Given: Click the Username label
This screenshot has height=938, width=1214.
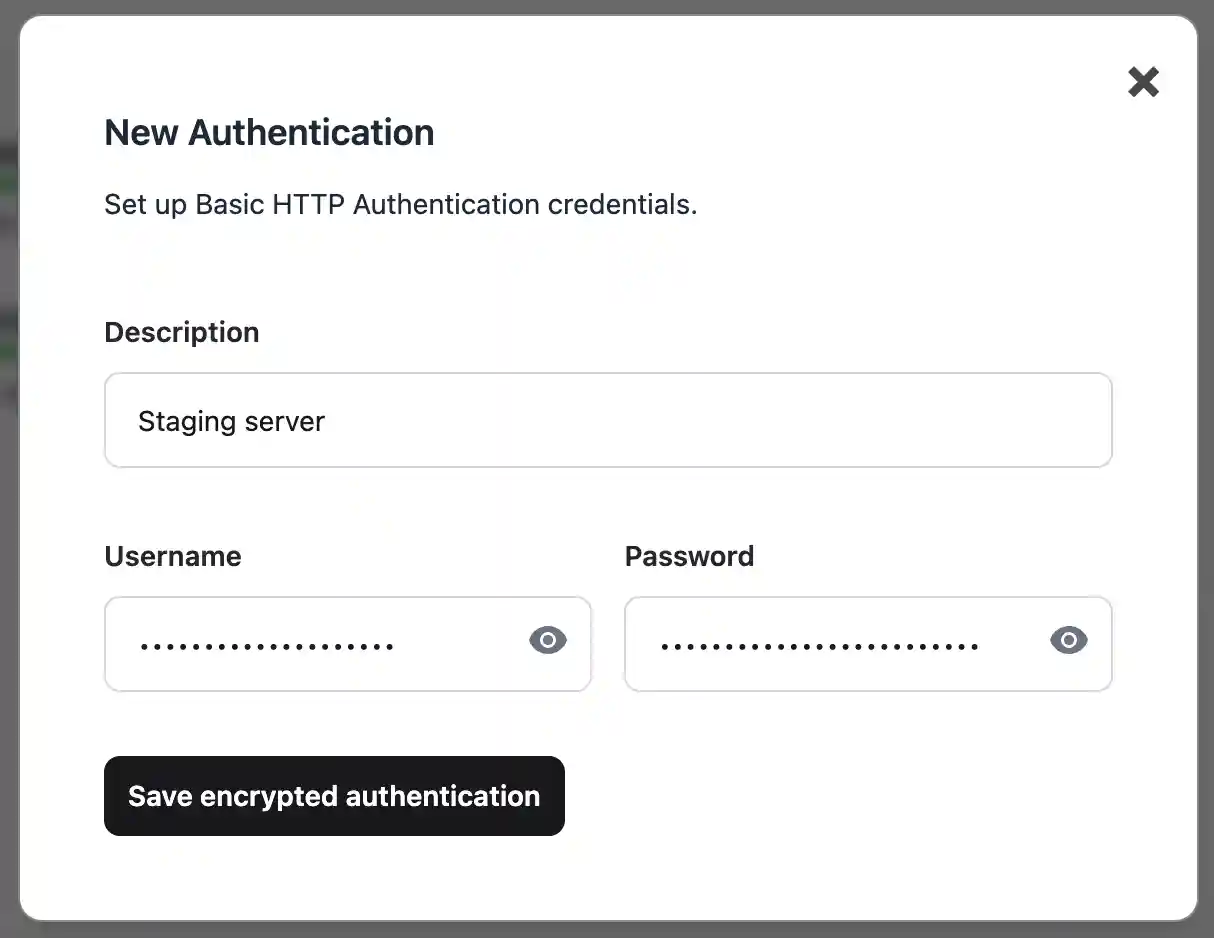Looking at the screenshot, I should pos(172,556).
